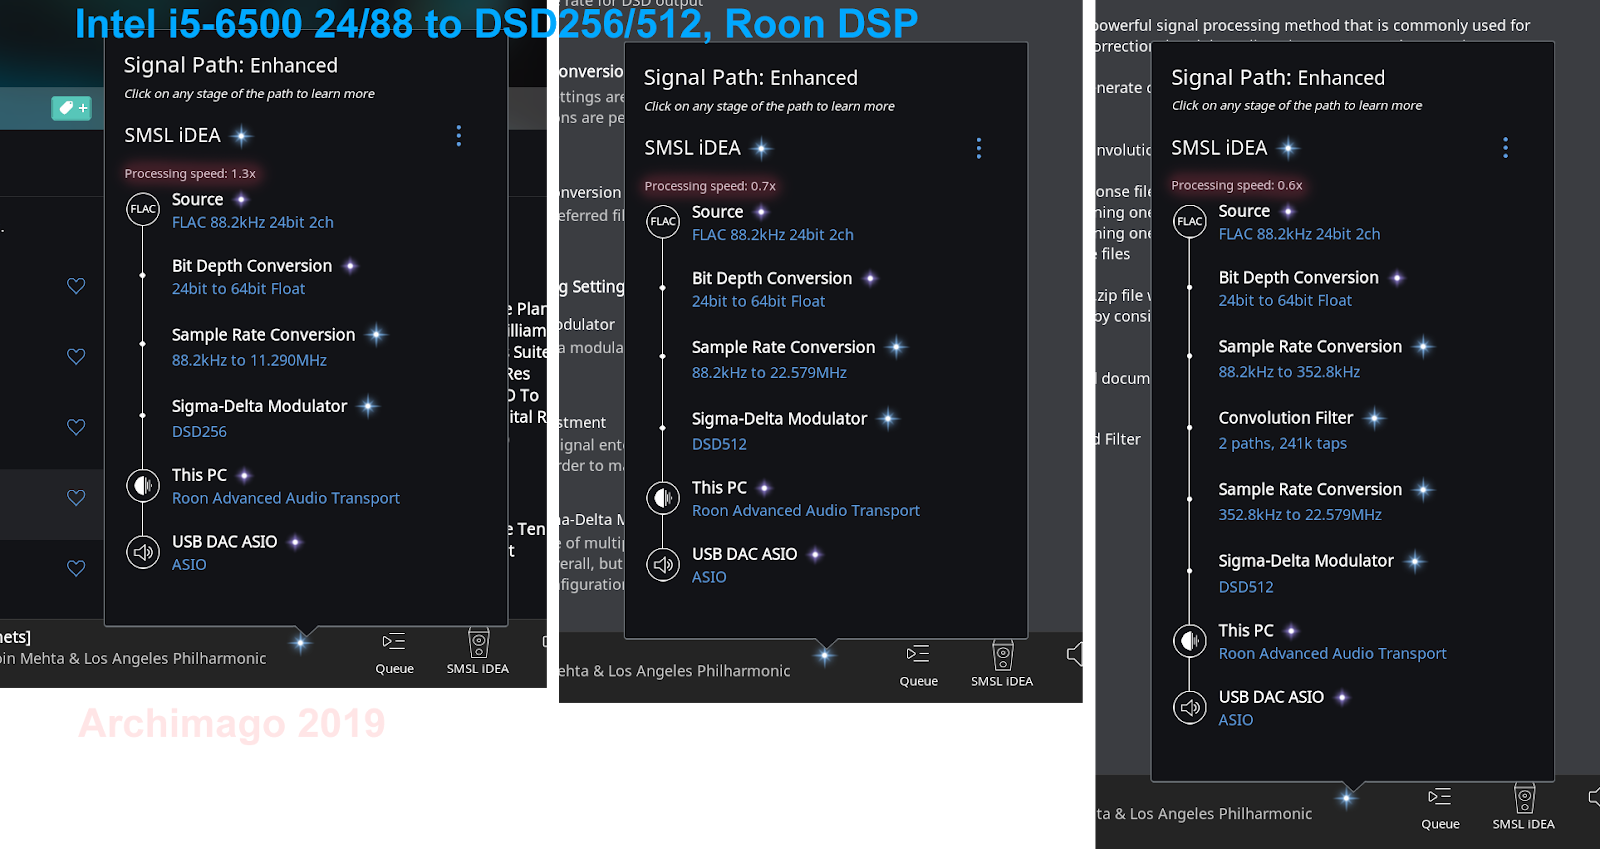Click Sample Rate Conversion in 0.7x panel
1600x849 pixels.
point(783,347)
